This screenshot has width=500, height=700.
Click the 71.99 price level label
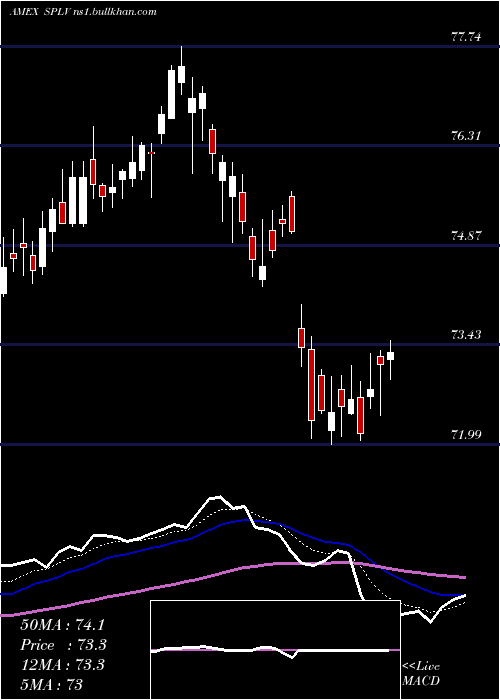(x=466, y=434)
